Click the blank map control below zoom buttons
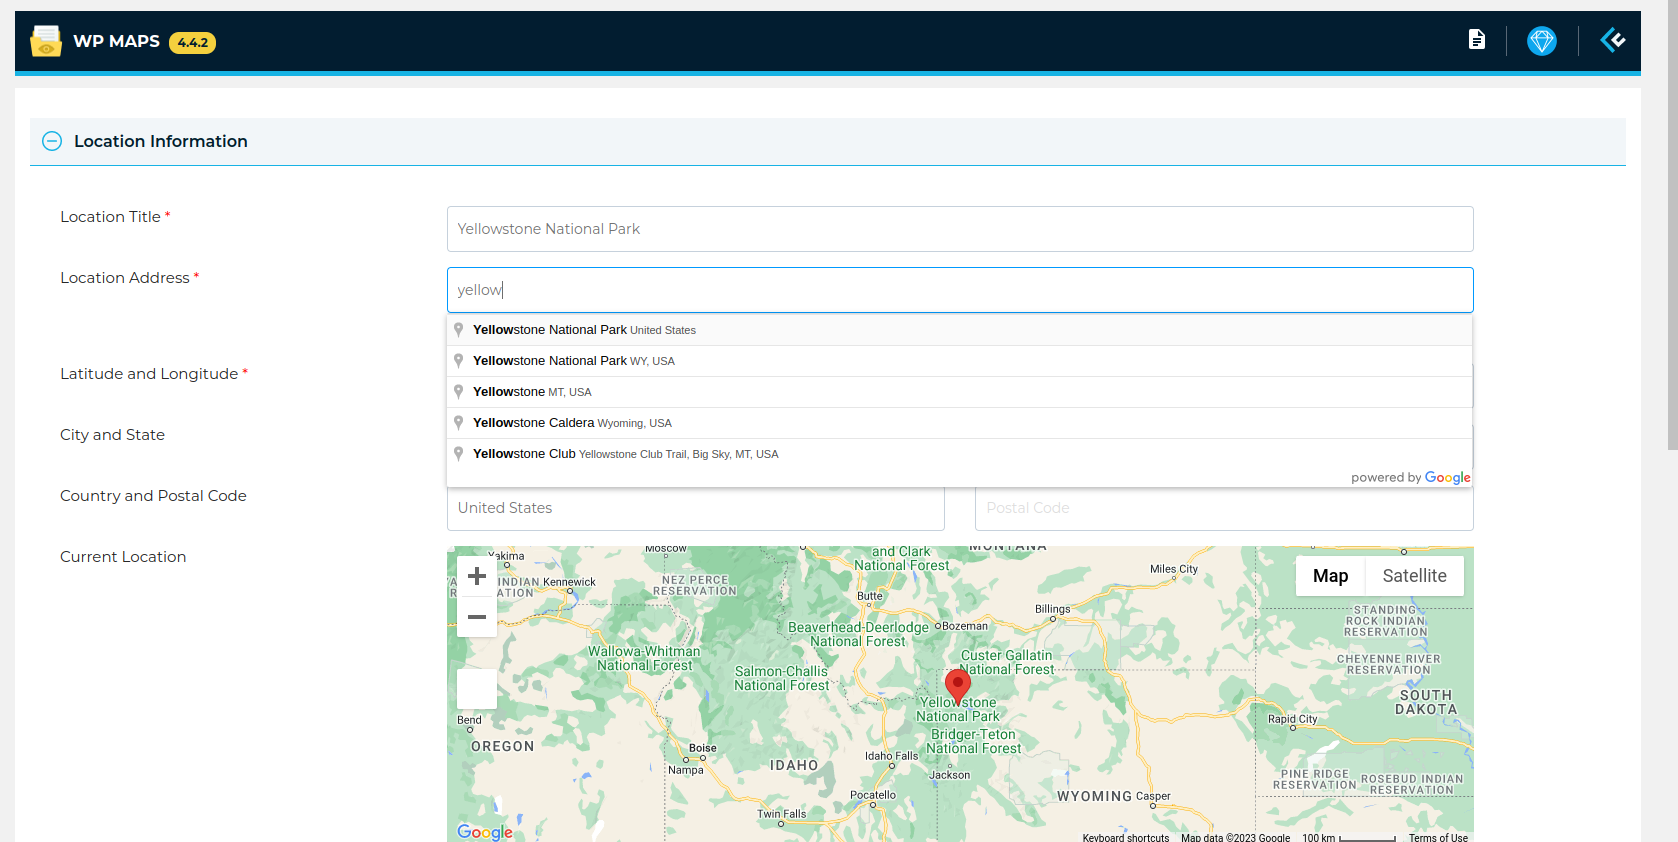 (x=477, y=689)
